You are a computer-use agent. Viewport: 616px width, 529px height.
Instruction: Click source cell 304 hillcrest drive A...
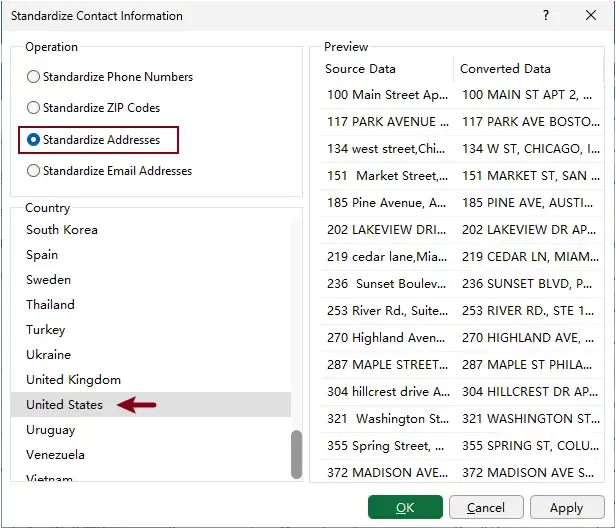point(387,392)
